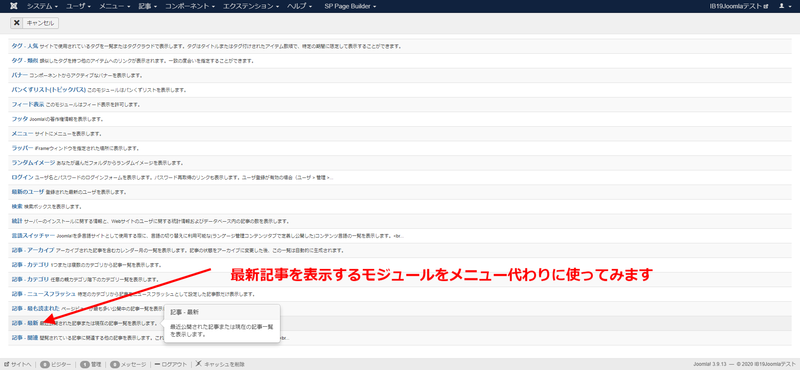Choose the メニュー module in the list
The height and width of the screenshot is (370, 800).
22,134
